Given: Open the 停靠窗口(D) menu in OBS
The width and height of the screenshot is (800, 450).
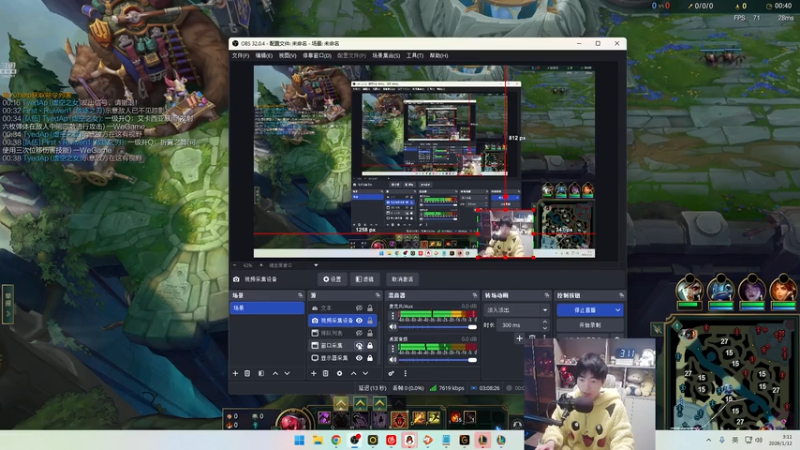Looking at the screenshot, I should [317, 56].
